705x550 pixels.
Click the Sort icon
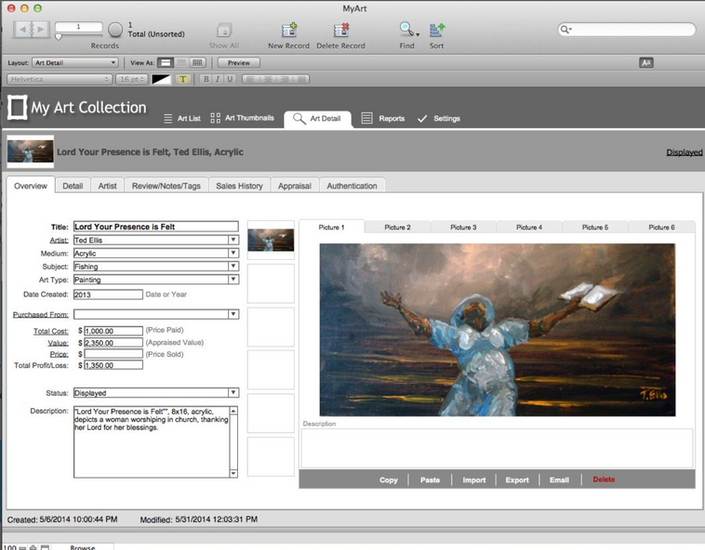437,30
